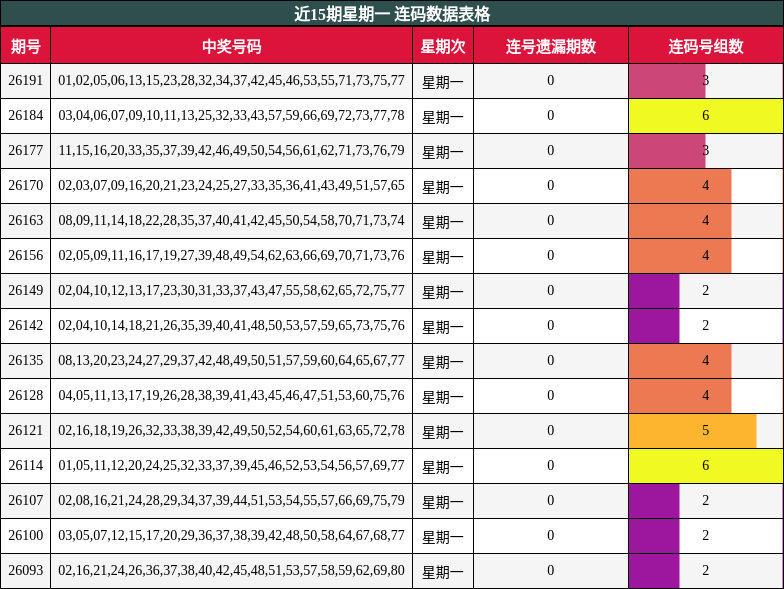
Task: Select issue number 26163
Action: click(26, 220)
